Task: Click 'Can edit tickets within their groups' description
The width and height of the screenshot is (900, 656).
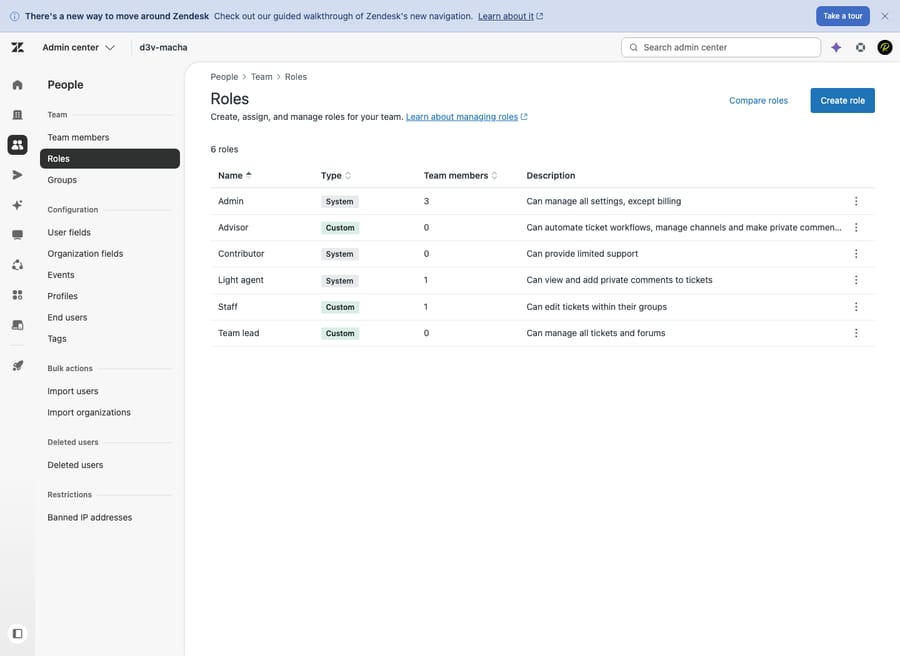Action: click(x=596, y=307)
